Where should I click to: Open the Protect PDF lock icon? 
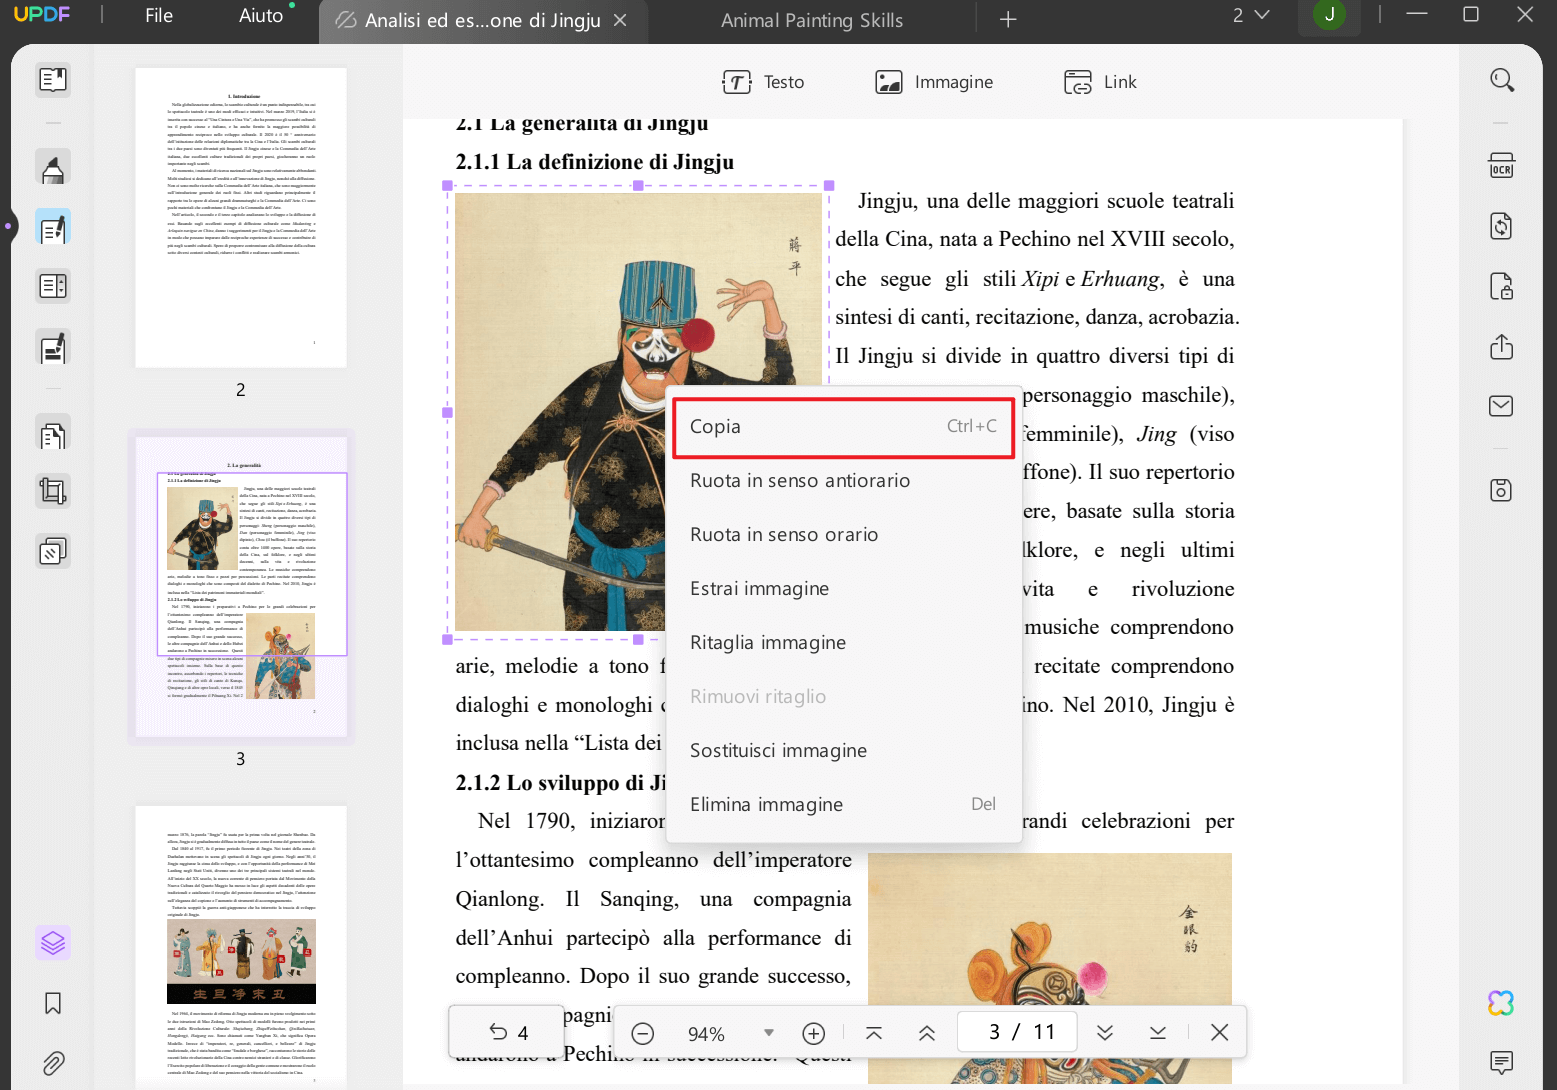1501,287
